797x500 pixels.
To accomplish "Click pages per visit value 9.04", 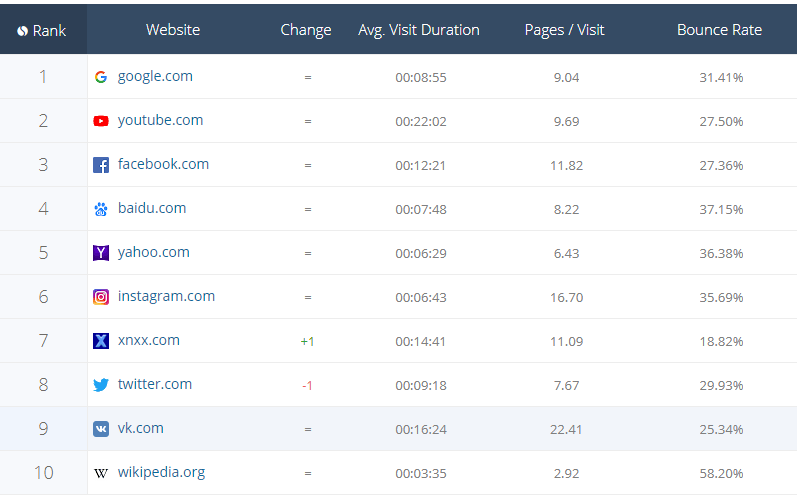I will pos(566,78).
